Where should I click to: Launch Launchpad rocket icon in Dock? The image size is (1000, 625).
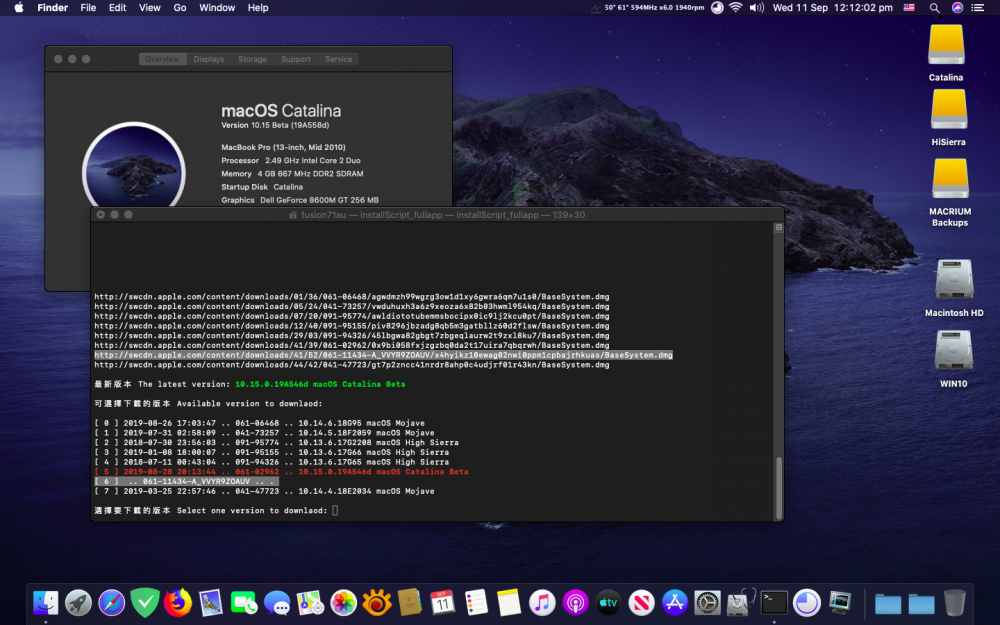[x=78, y=602]
